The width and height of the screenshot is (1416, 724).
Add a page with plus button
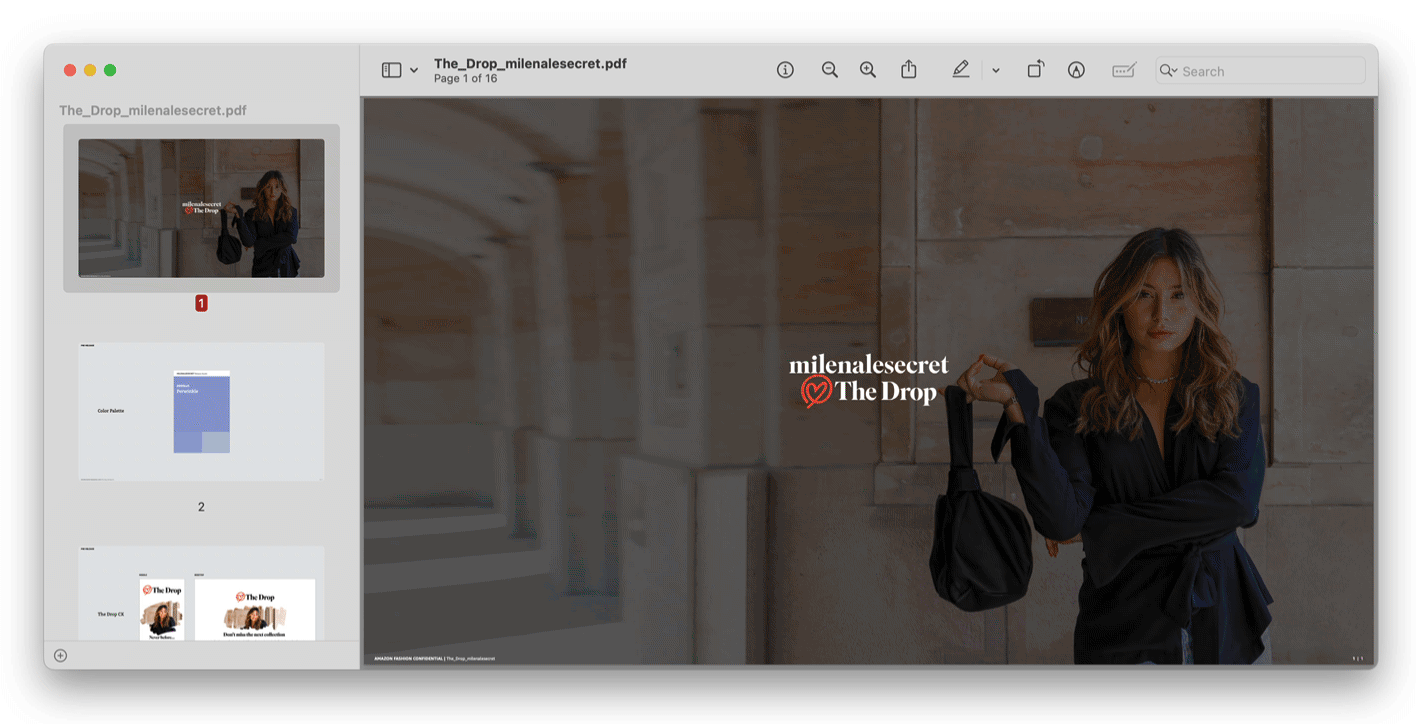60,656
